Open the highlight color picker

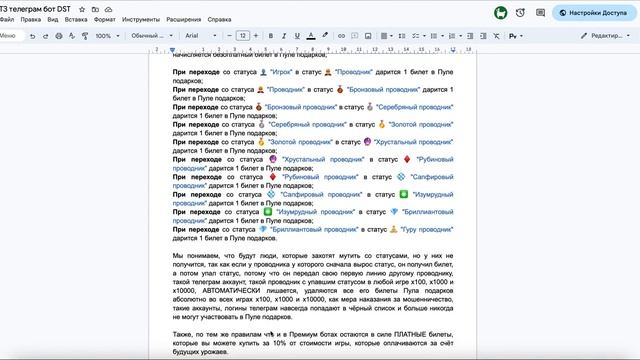click(x=325, y=36)
